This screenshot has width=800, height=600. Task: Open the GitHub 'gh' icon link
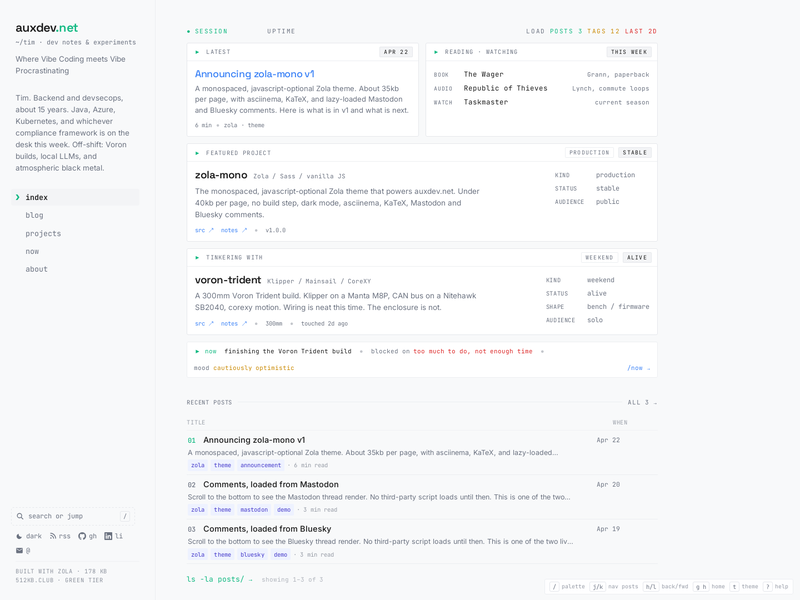coord(87,536)
